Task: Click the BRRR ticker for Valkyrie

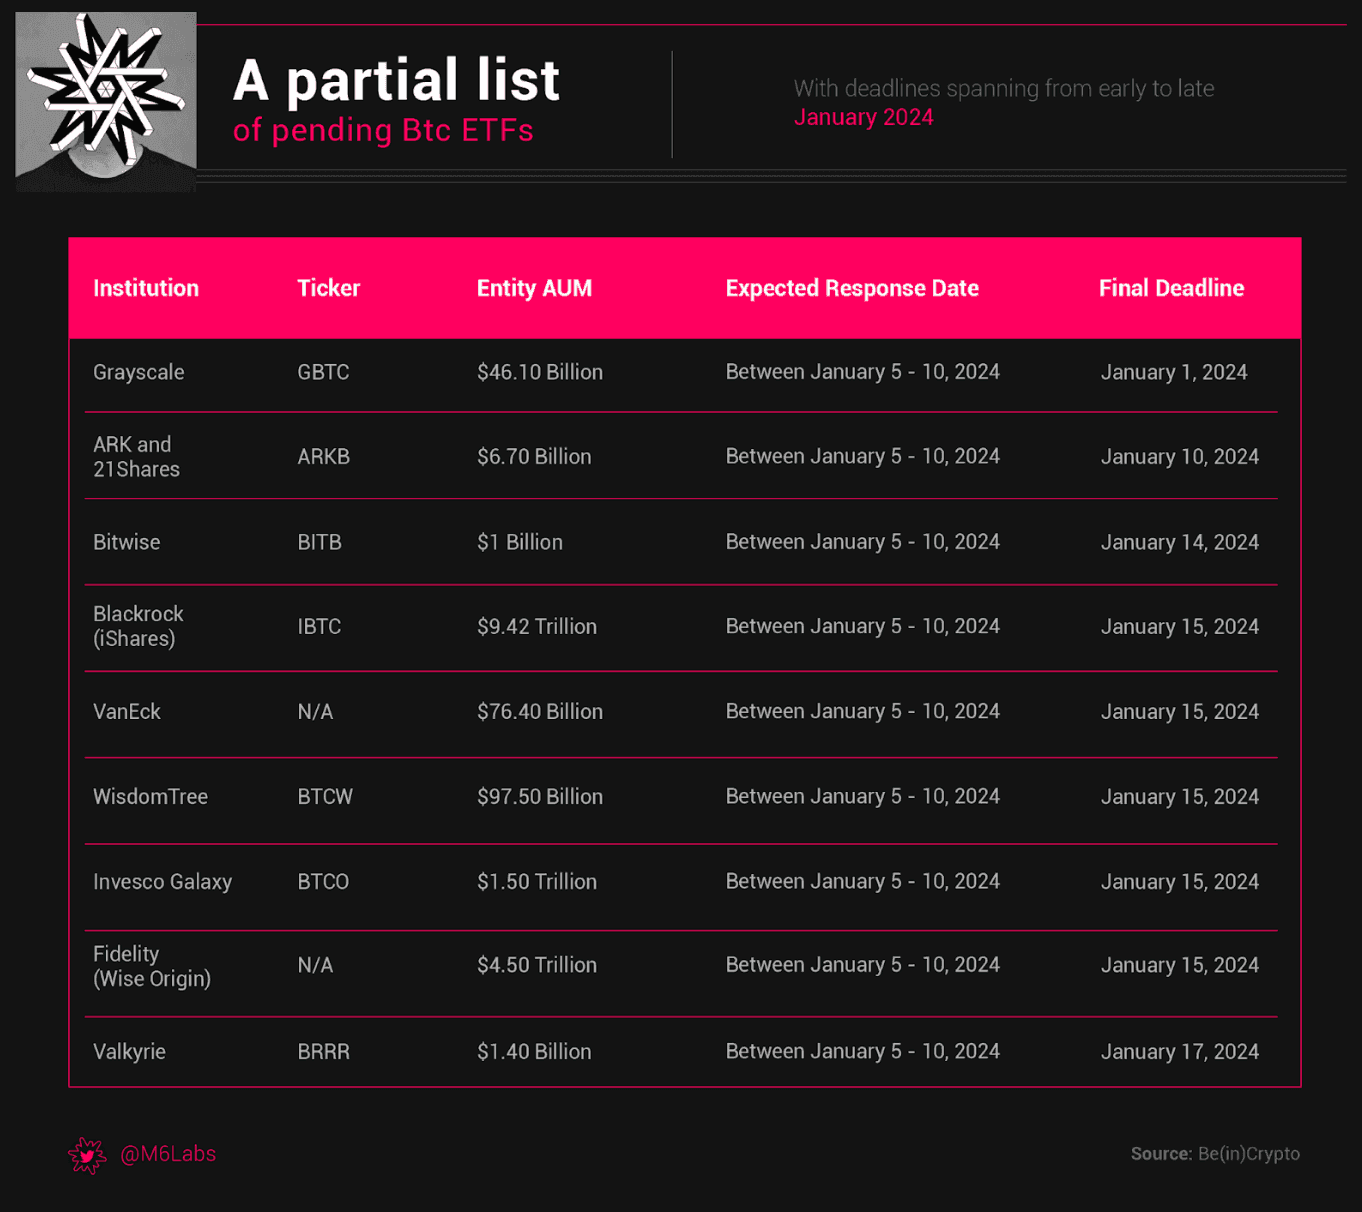Action: click(x=323, y=1052)
